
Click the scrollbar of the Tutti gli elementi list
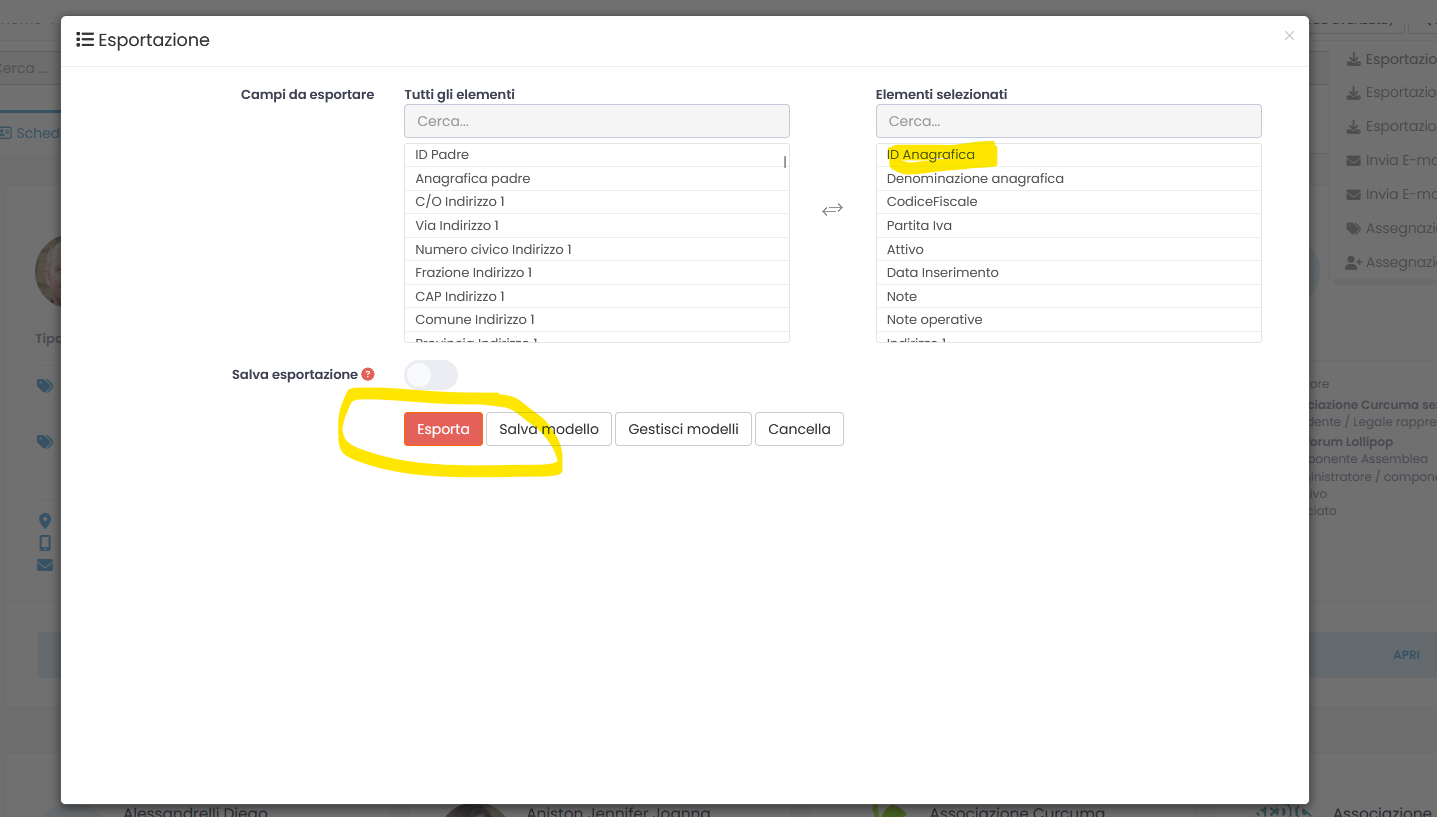coord(785,162)
